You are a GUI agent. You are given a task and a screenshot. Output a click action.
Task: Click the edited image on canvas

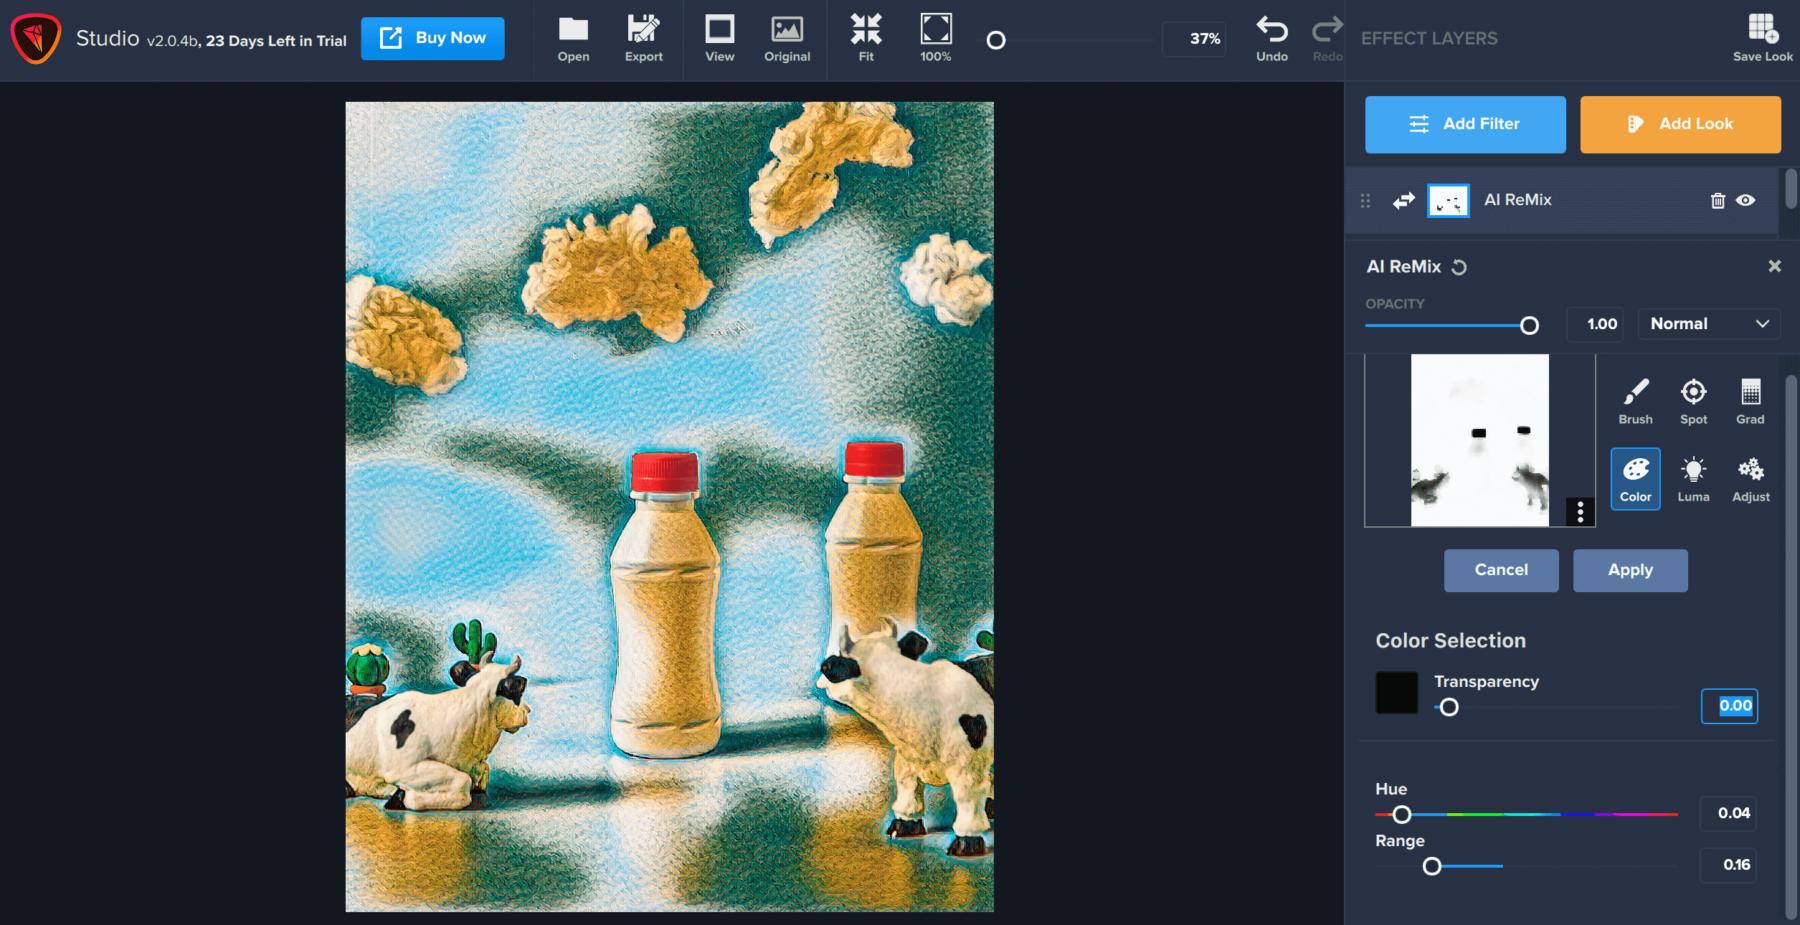point(670,506)
